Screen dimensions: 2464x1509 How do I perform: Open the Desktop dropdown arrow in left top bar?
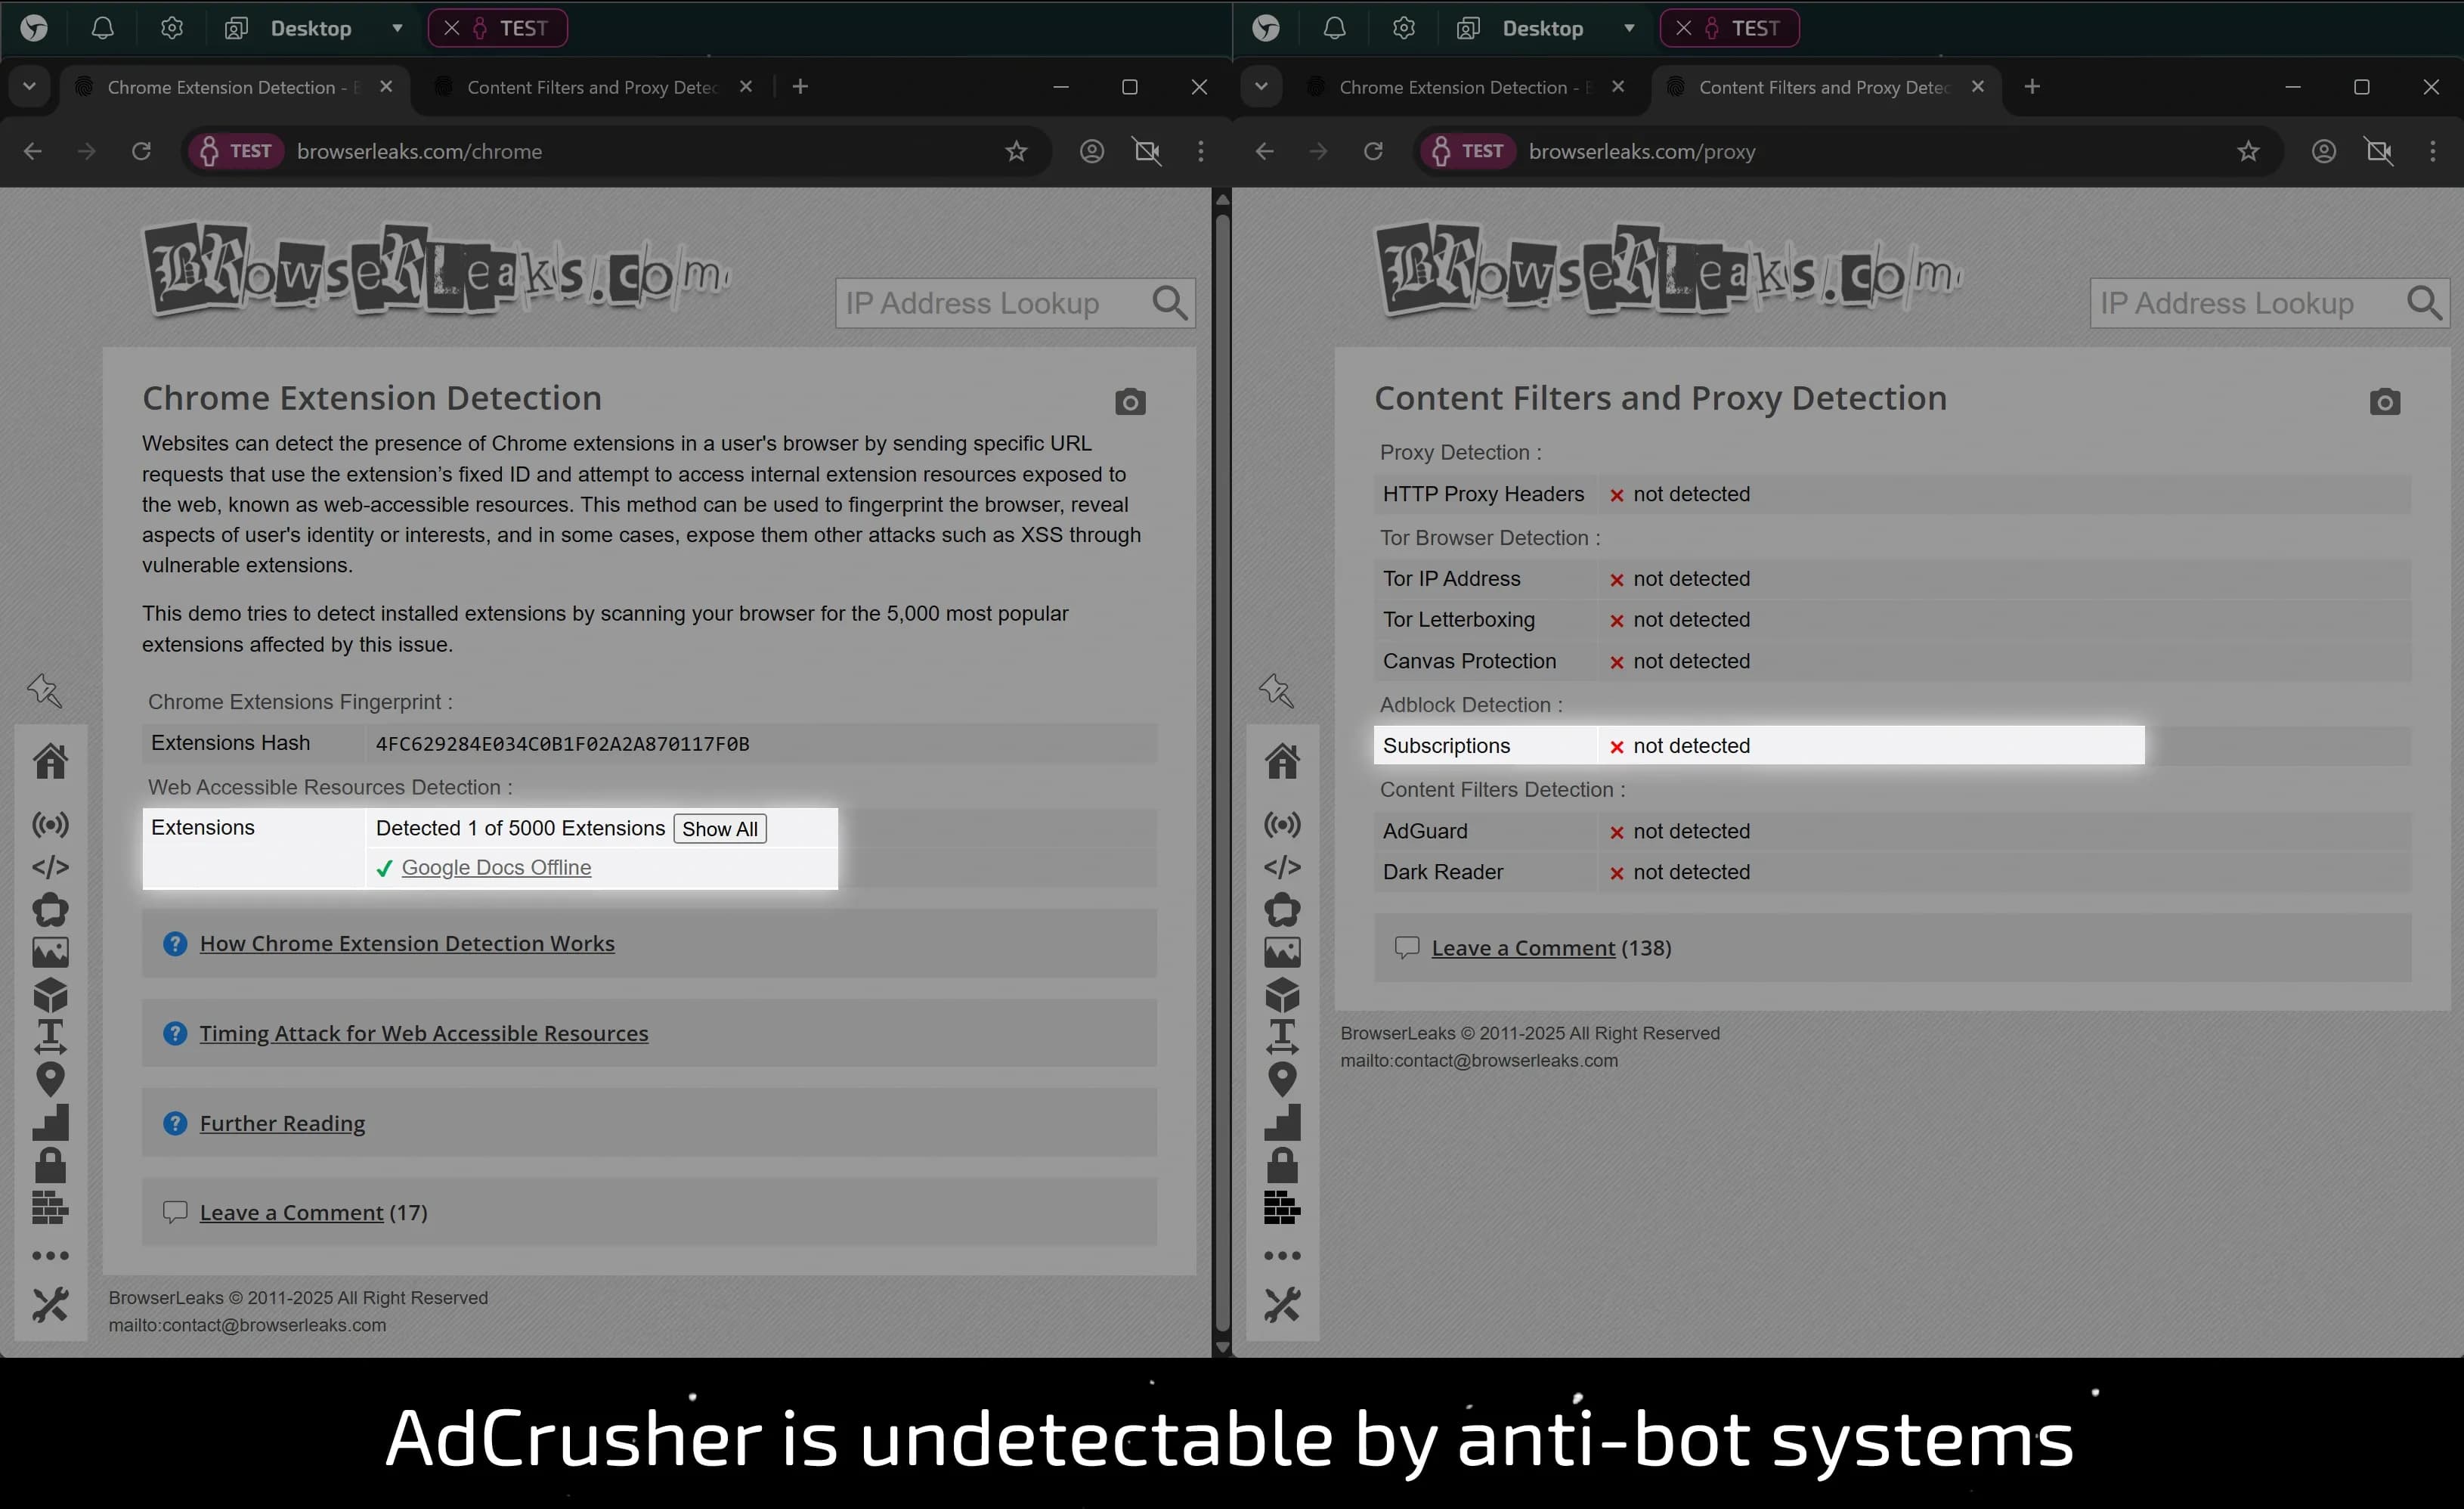(x=397, y=28)
